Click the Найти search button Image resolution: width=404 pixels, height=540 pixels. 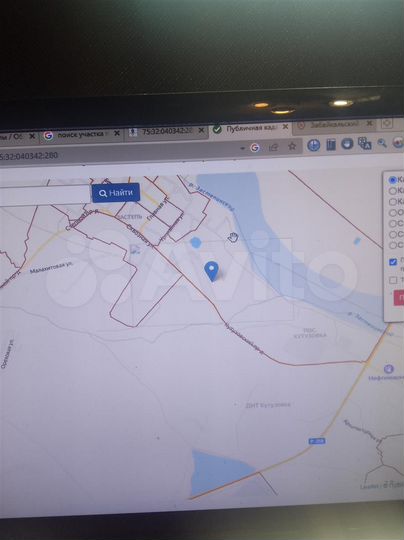click(116, 193)
